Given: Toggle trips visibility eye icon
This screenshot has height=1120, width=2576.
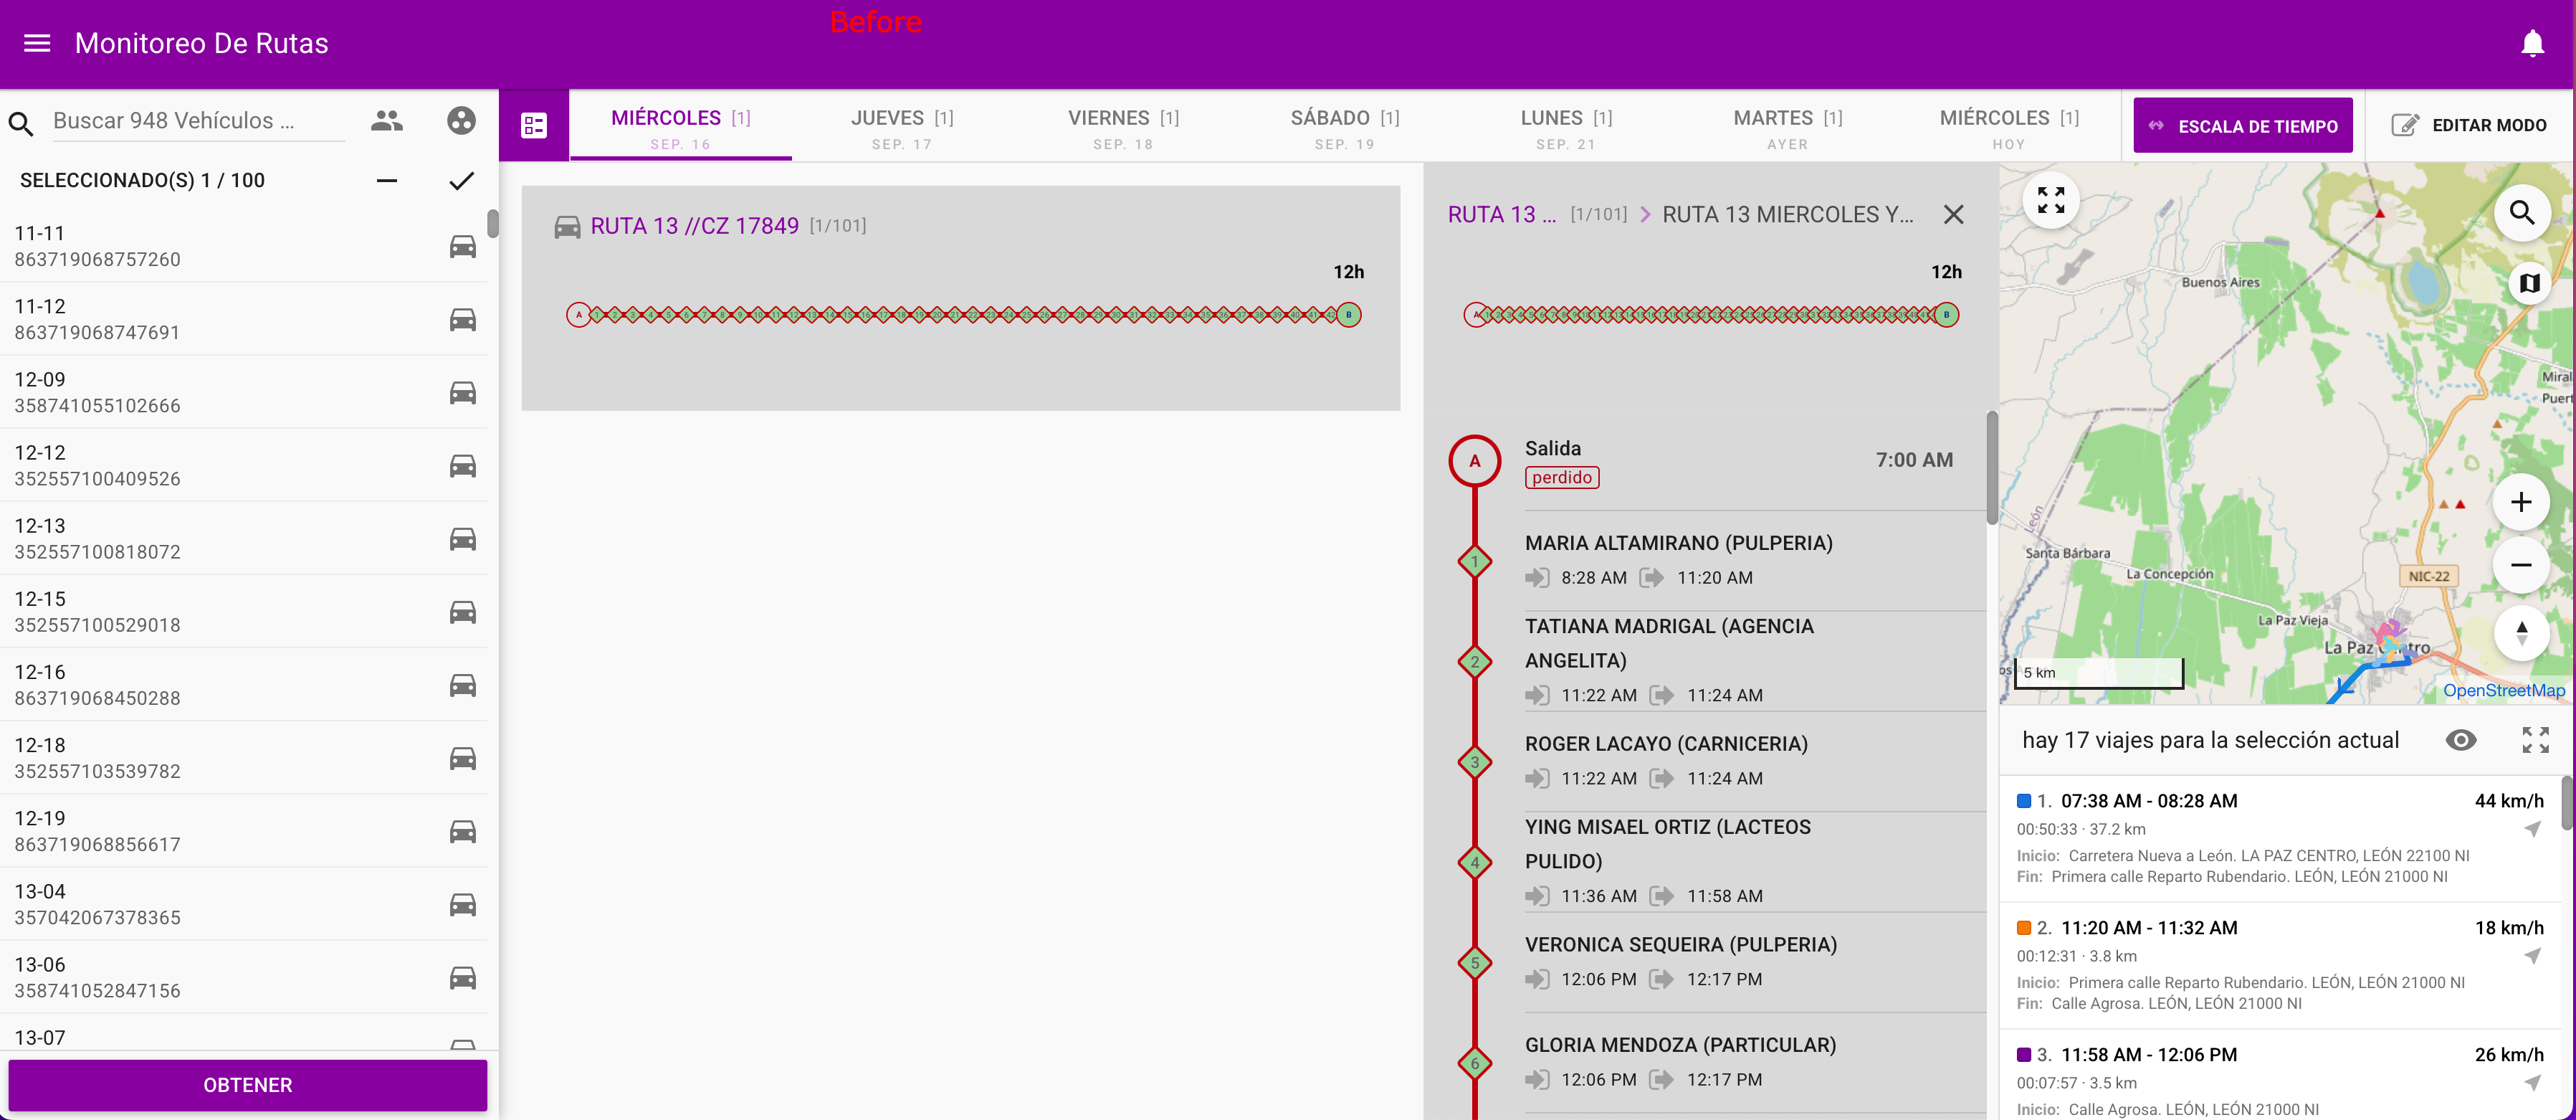Looking at the screenshot, I should (2461, 740).
